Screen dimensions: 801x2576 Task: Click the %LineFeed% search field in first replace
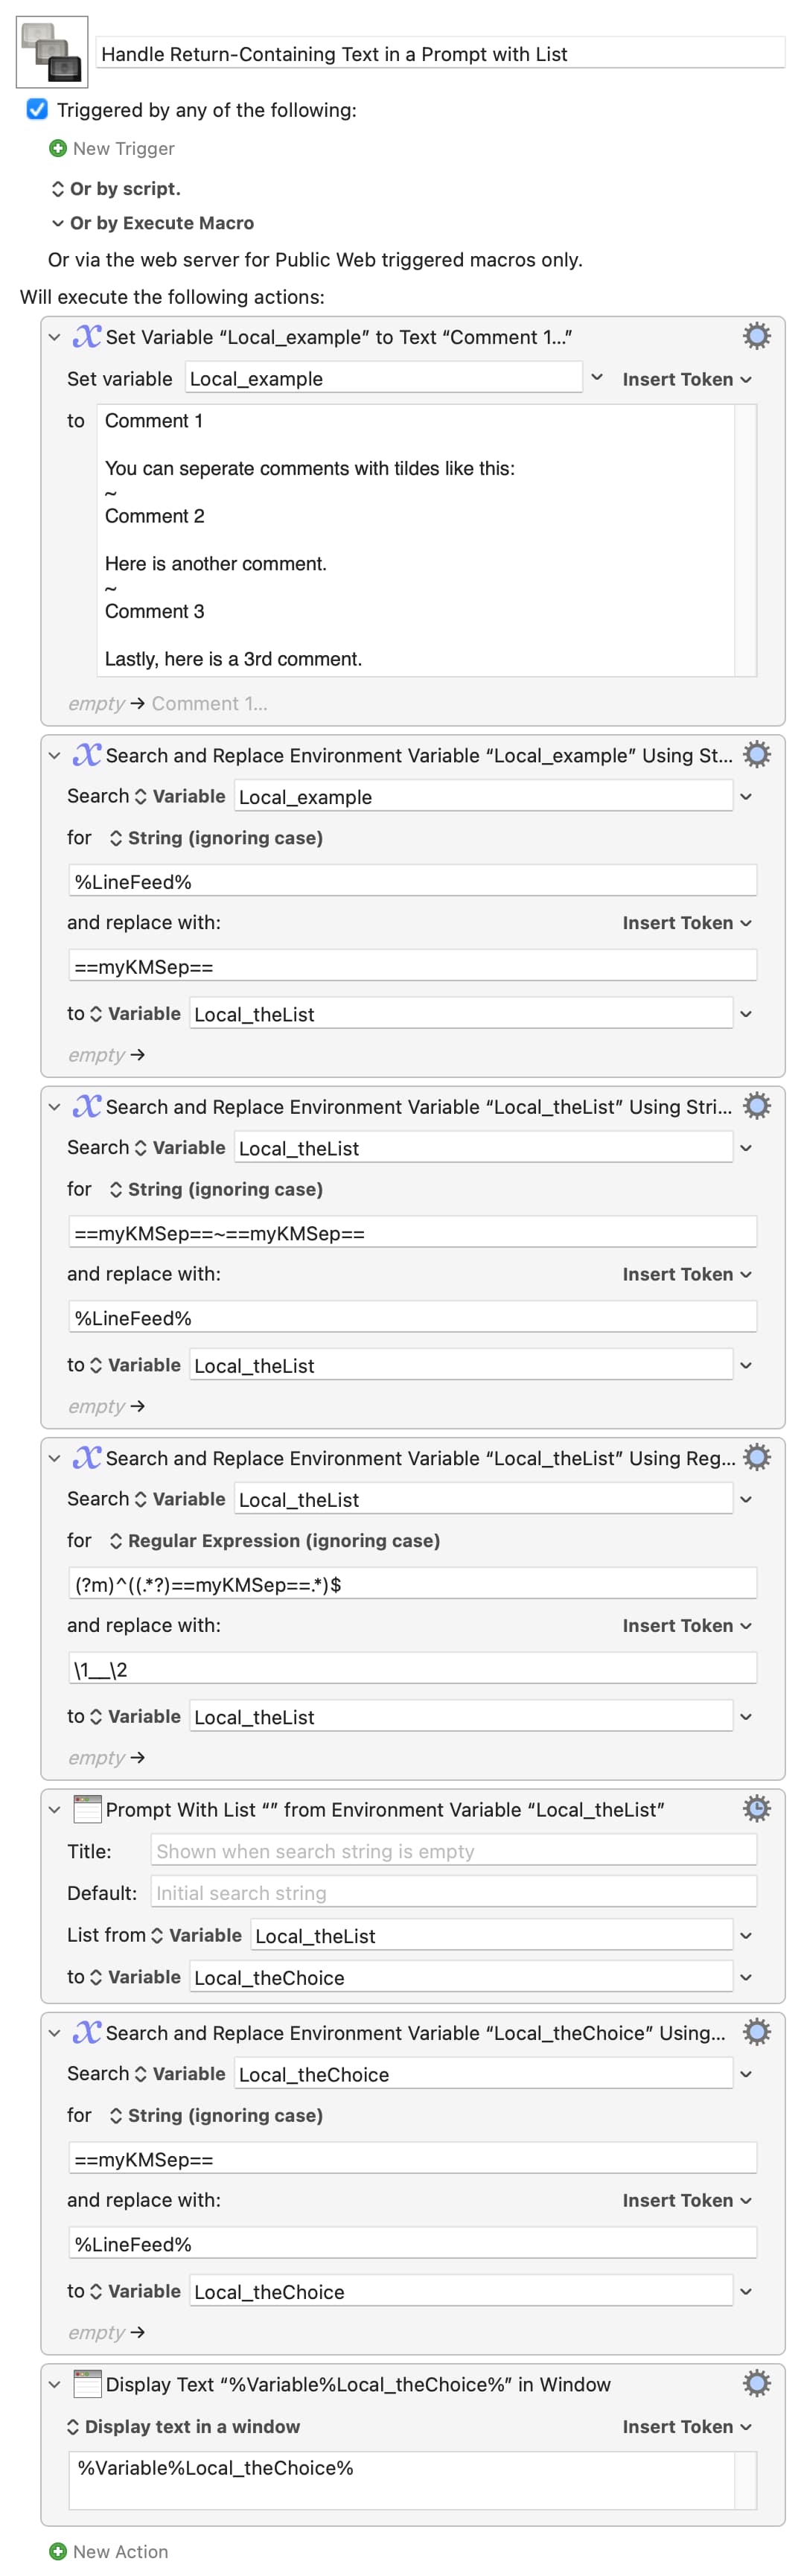[x=412, y=881]
